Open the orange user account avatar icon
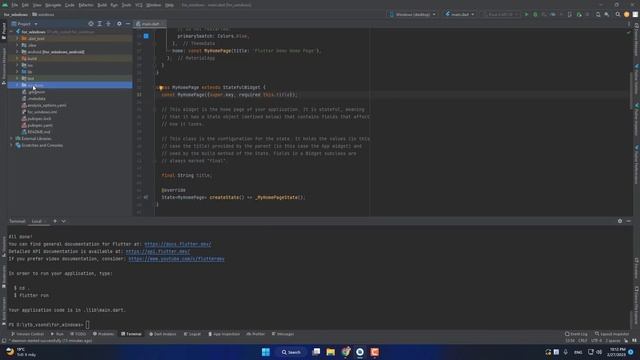 point(627,14)
